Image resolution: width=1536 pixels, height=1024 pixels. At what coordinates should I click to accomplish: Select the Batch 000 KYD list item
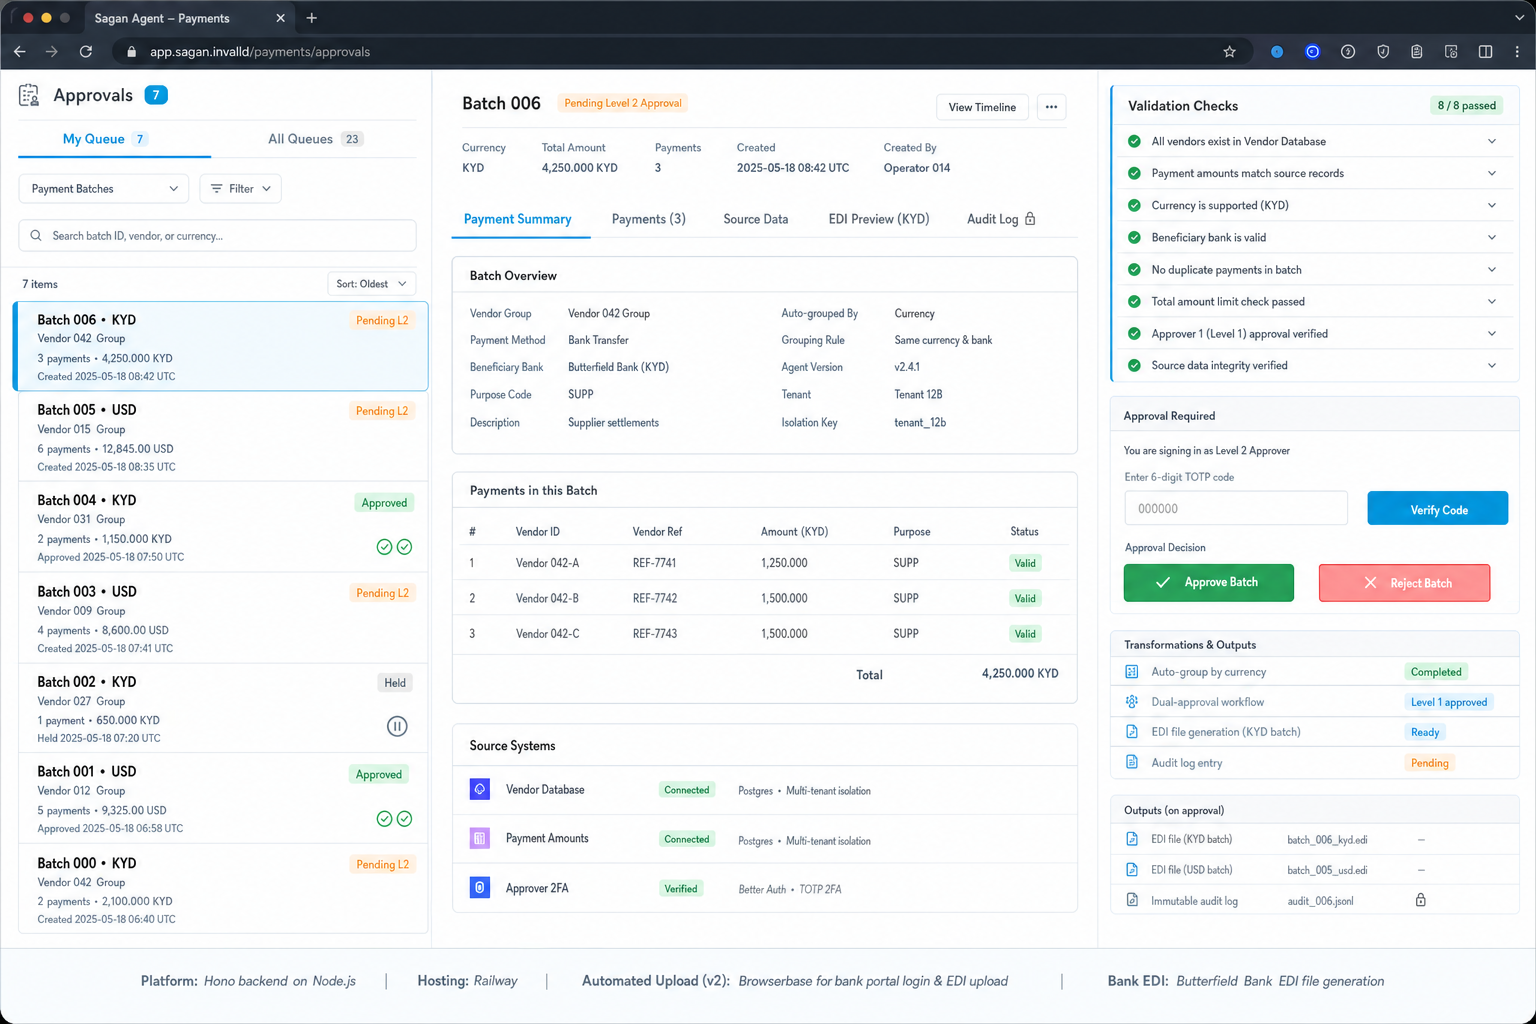[221, 890]
